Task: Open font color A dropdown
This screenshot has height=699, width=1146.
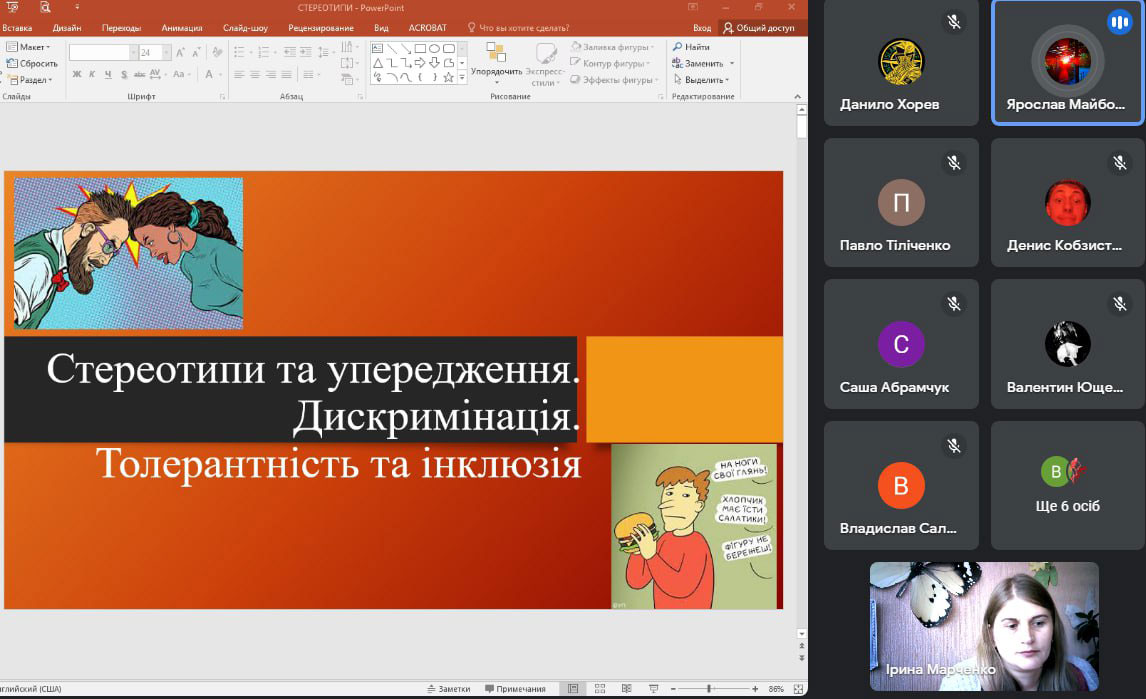Action: click(x=212, y=75)
